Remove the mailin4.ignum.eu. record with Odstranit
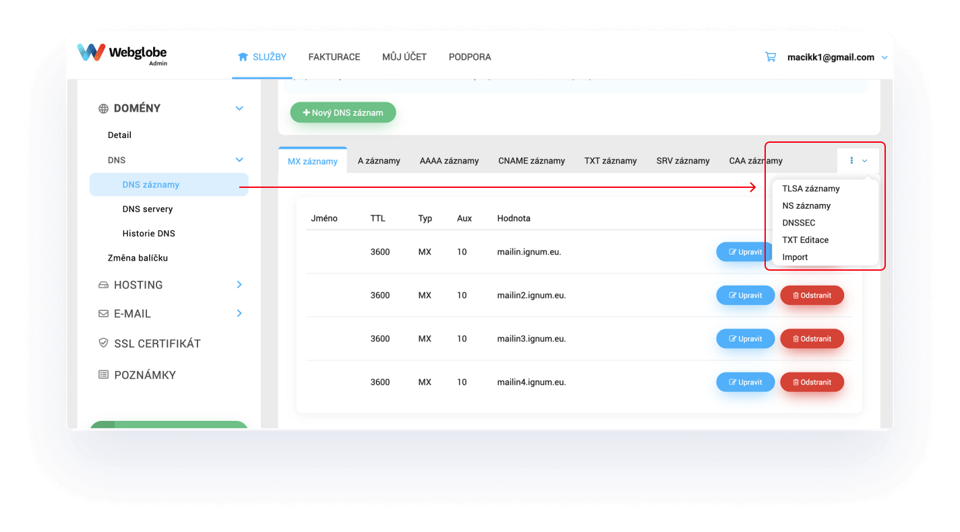Image resolution: width=960 pixels, height=532 pixels. pos(812,382)
